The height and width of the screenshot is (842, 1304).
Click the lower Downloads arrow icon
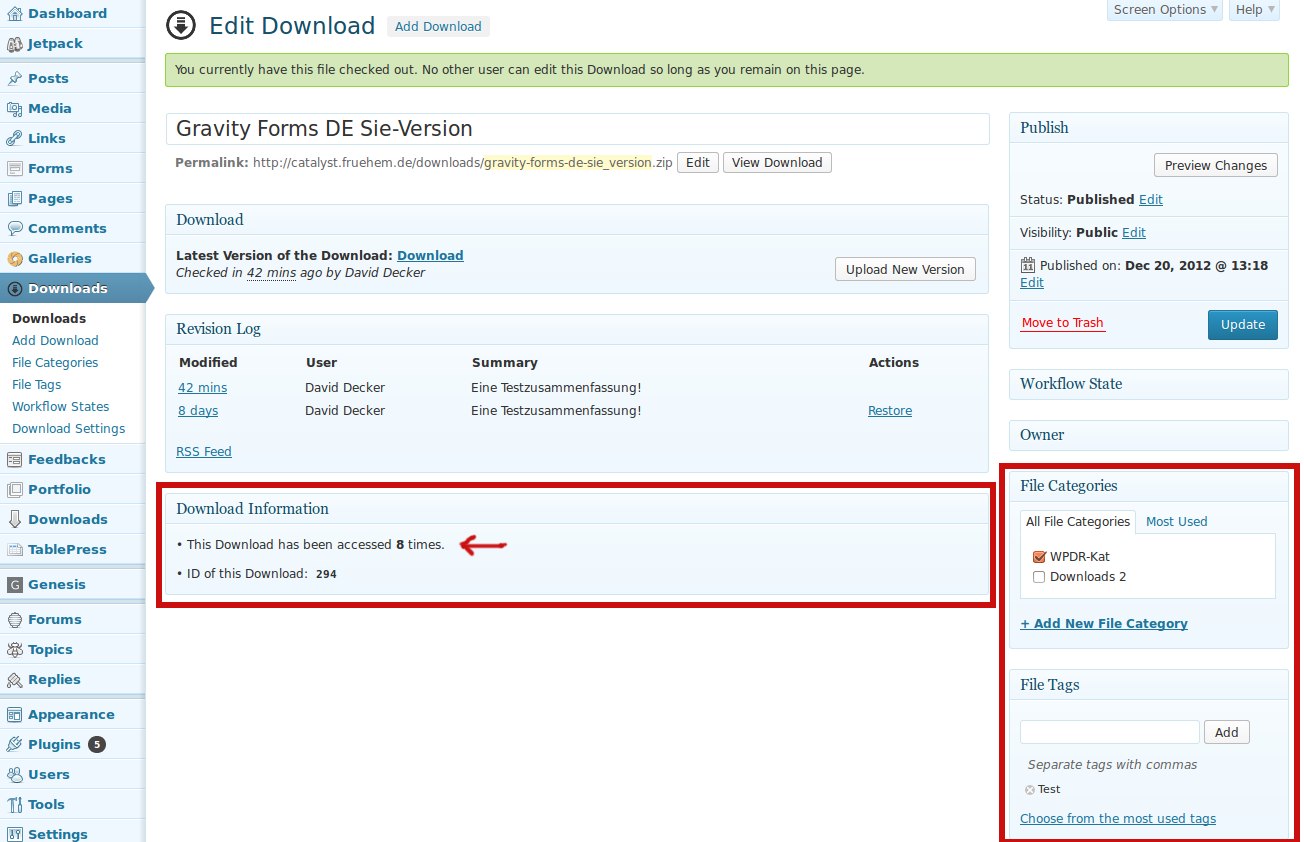[15, 520]
